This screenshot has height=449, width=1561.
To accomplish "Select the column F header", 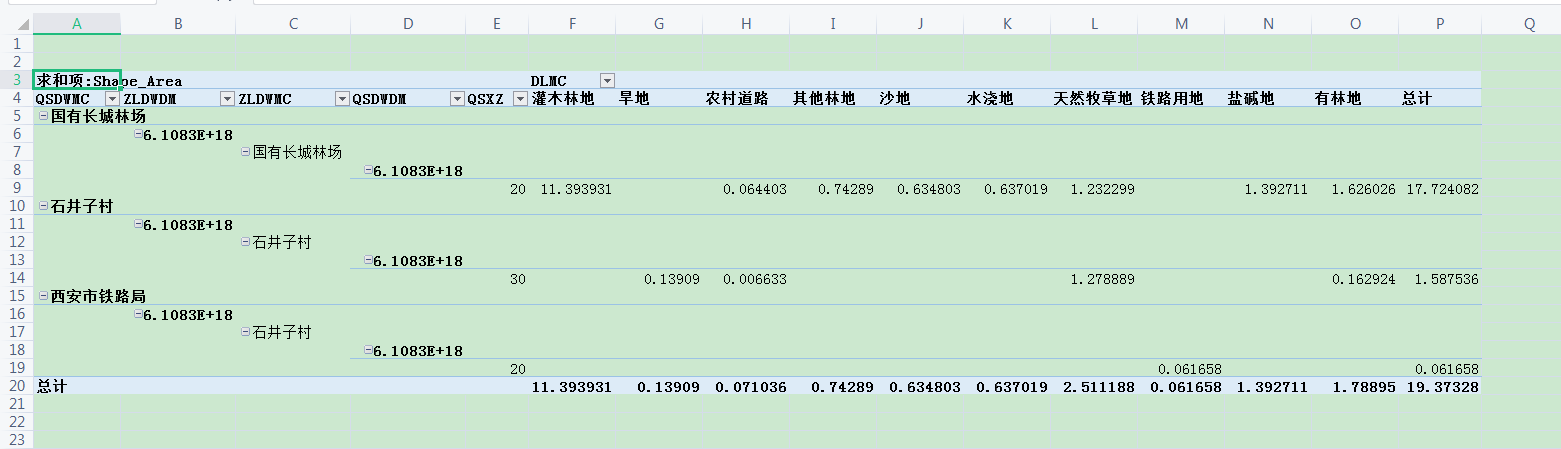I will coord(571,24).
